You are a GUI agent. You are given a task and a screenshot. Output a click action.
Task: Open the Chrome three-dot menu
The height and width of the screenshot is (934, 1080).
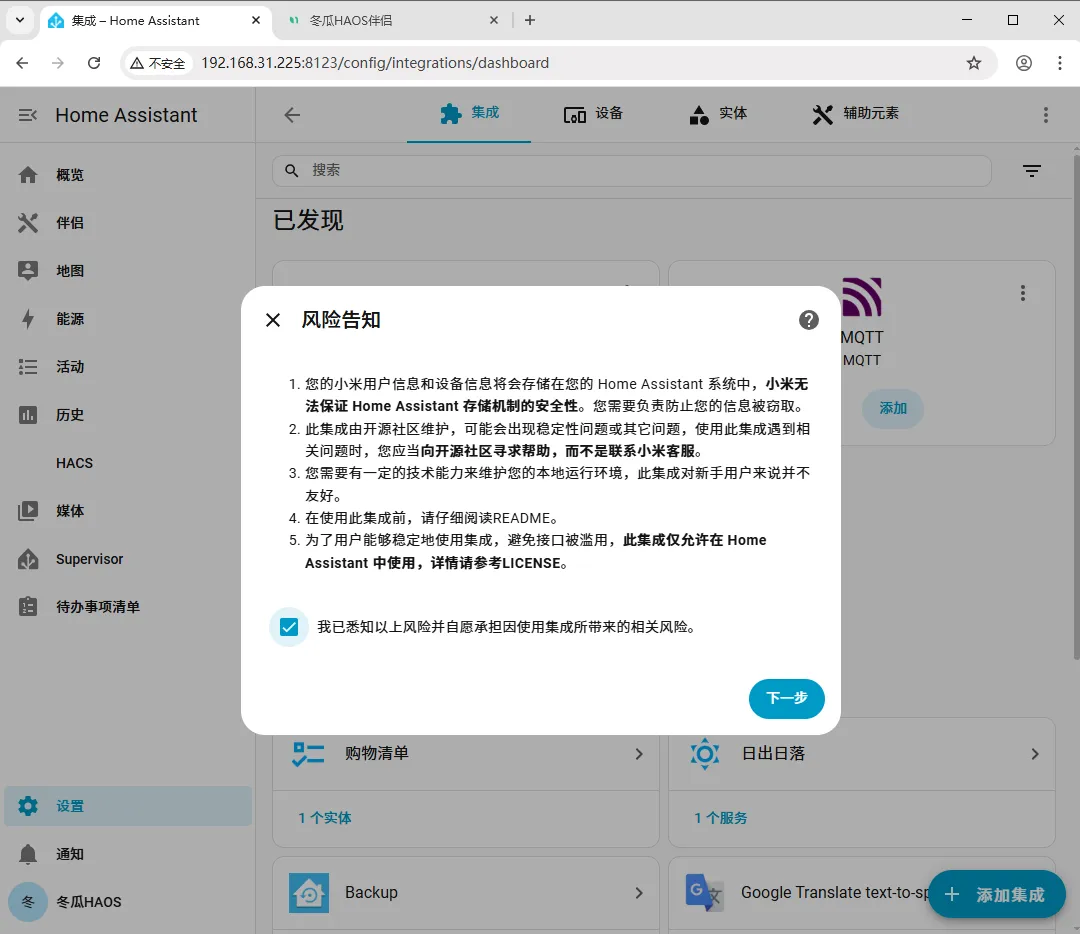click(x=1059, y=63)
